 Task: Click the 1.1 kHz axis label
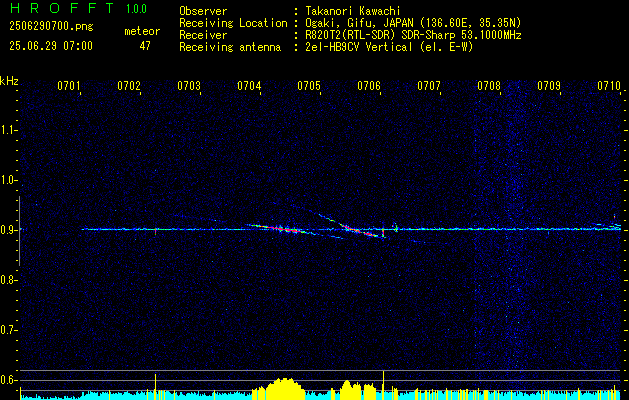pyautogui.click(x=7, y=130)
